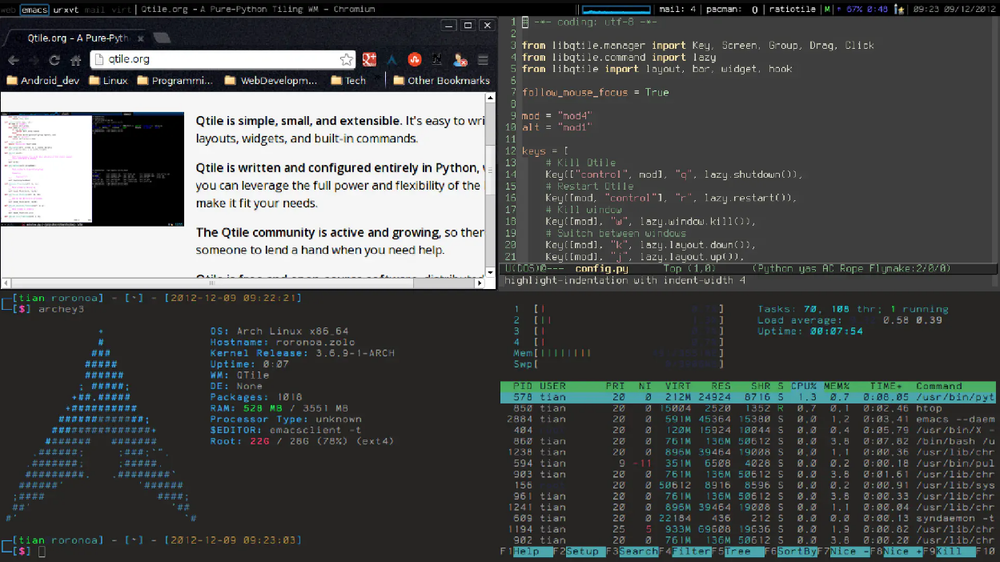Sort htop by the Command column header
Image resolution: width=1000 pixels, height=562 pixels.
(x=939, y=386)
